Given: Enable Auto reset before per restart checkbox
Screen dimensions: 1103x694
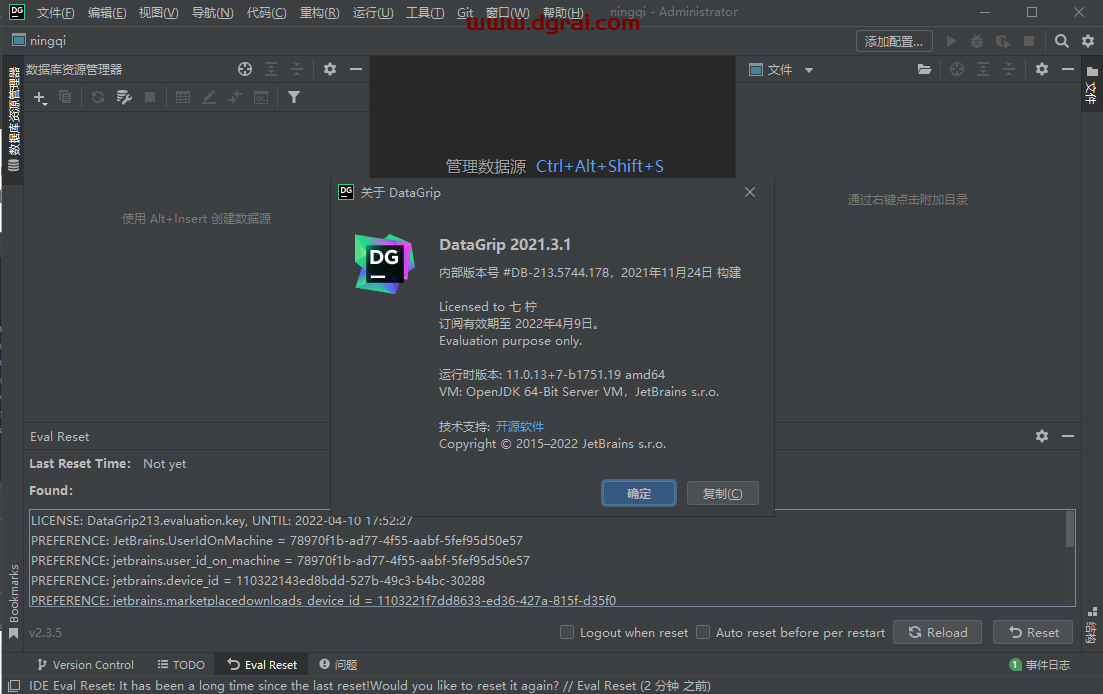Looking at the screenshot, I should (x=703, y=632).
